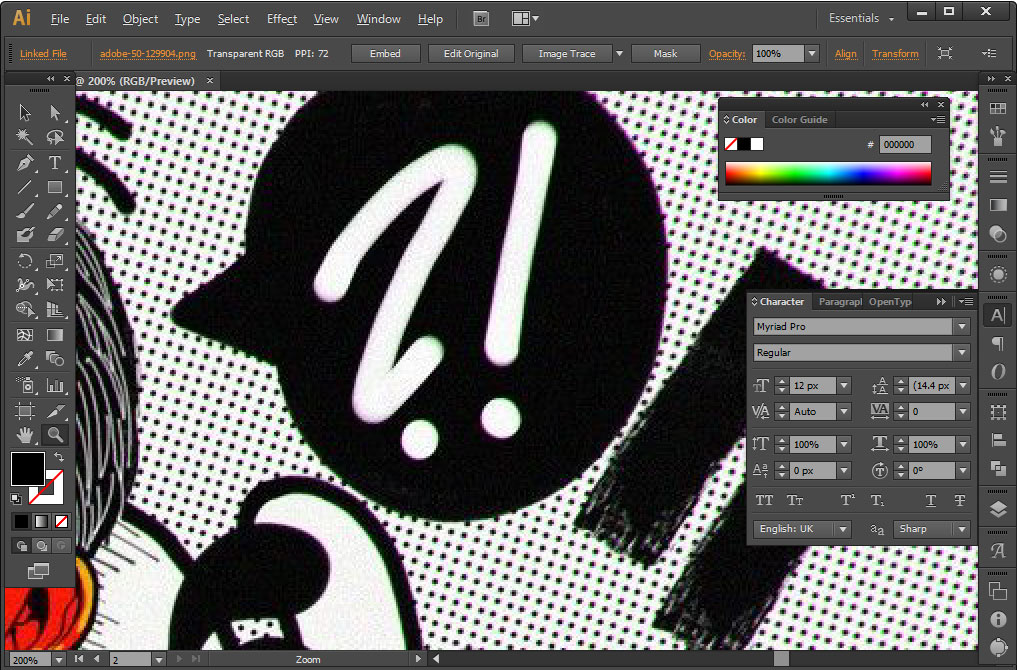Choose the Hand tool

25,435
